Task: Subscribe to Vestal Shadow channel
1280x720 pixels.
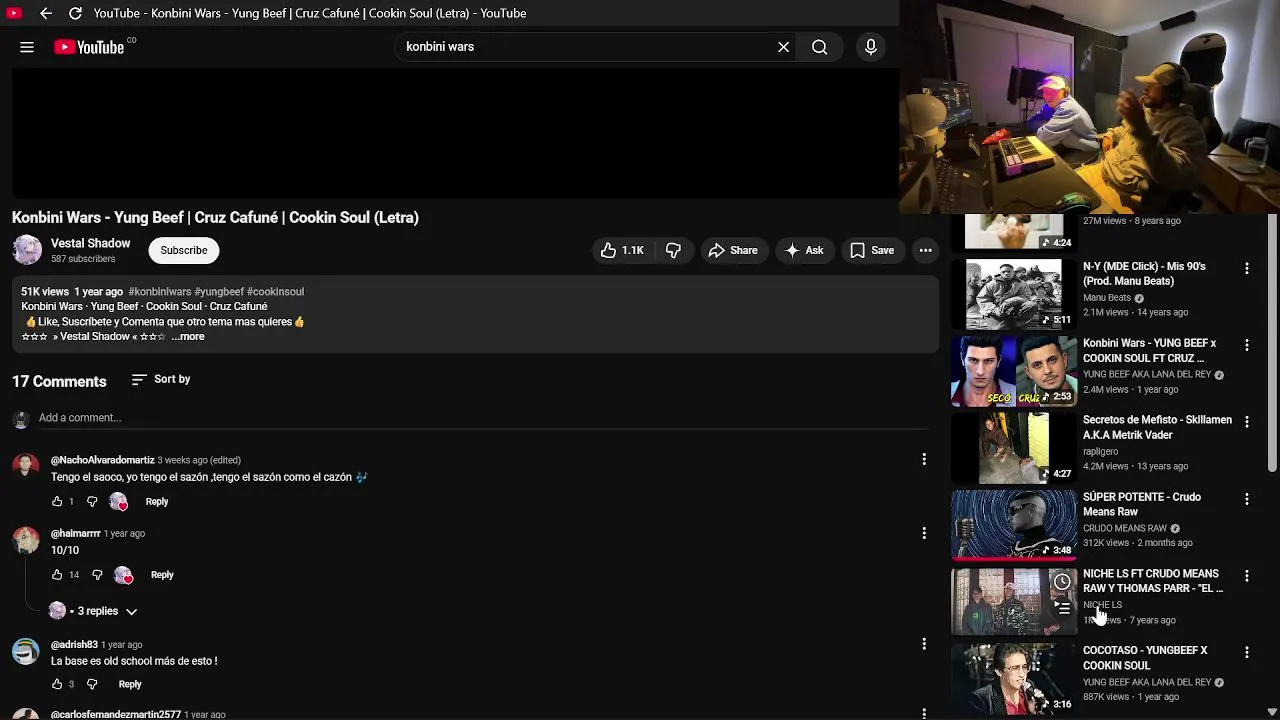Action: click(x=184, y=250)
